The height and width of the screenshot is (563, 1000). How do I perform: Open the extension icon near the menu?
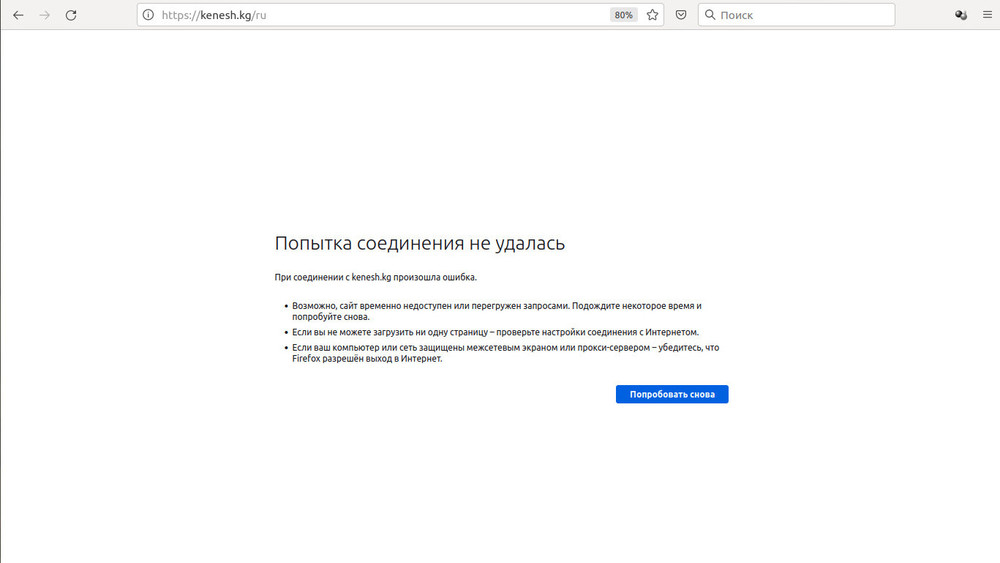[x=961, y=15]
